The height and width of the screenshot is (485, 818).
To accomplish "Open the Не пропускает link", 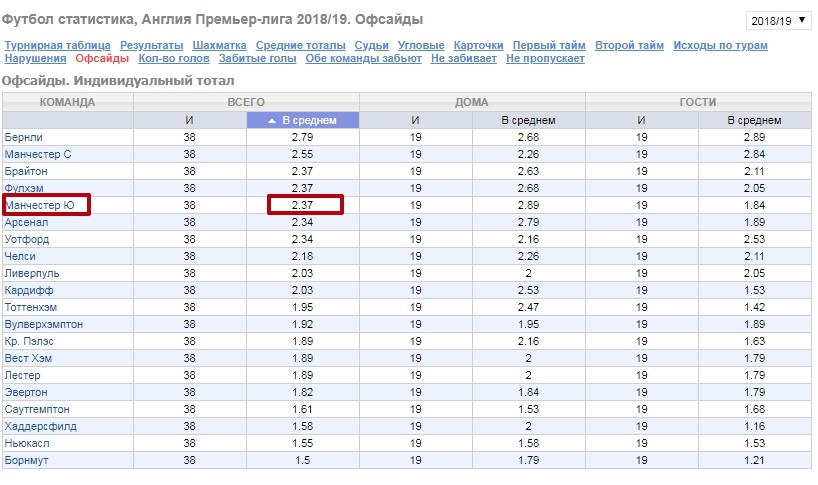I will 545,58.
